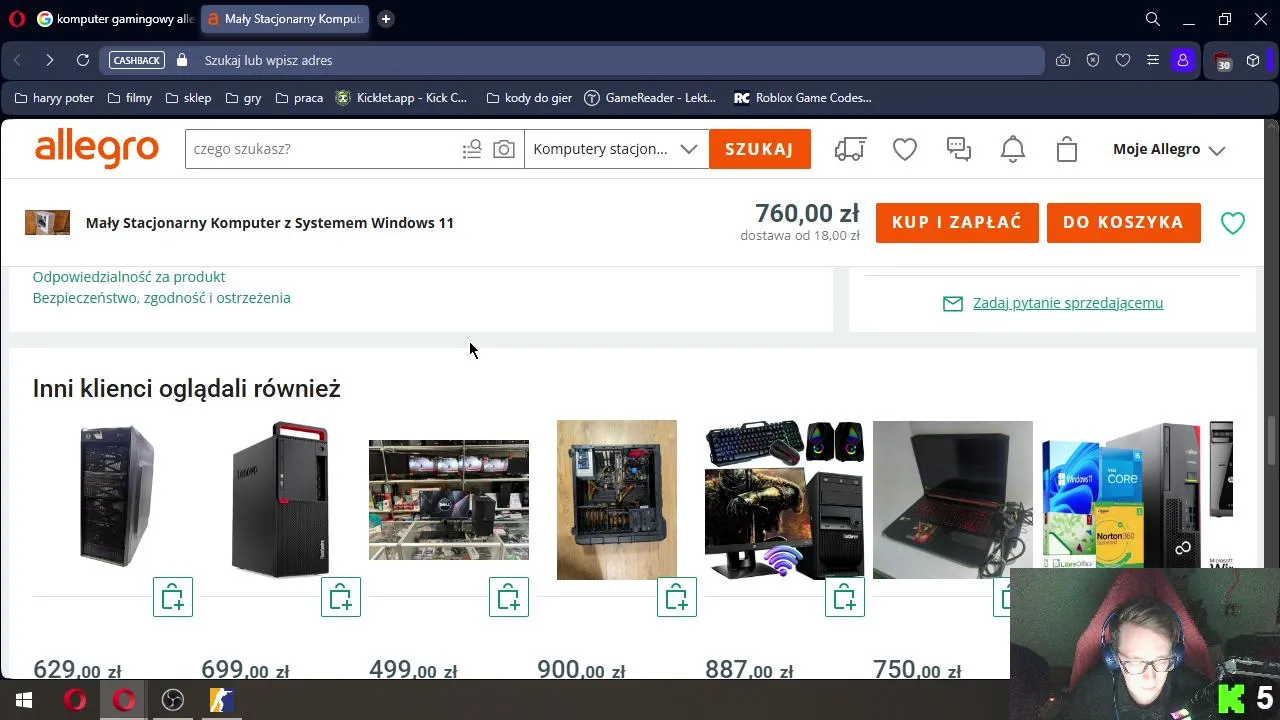Viewport: 1280px width, 720px height.
Task: Add 699 zł Lenovo computer to cart
Action: pyautogui.click(x=341, y=597)
